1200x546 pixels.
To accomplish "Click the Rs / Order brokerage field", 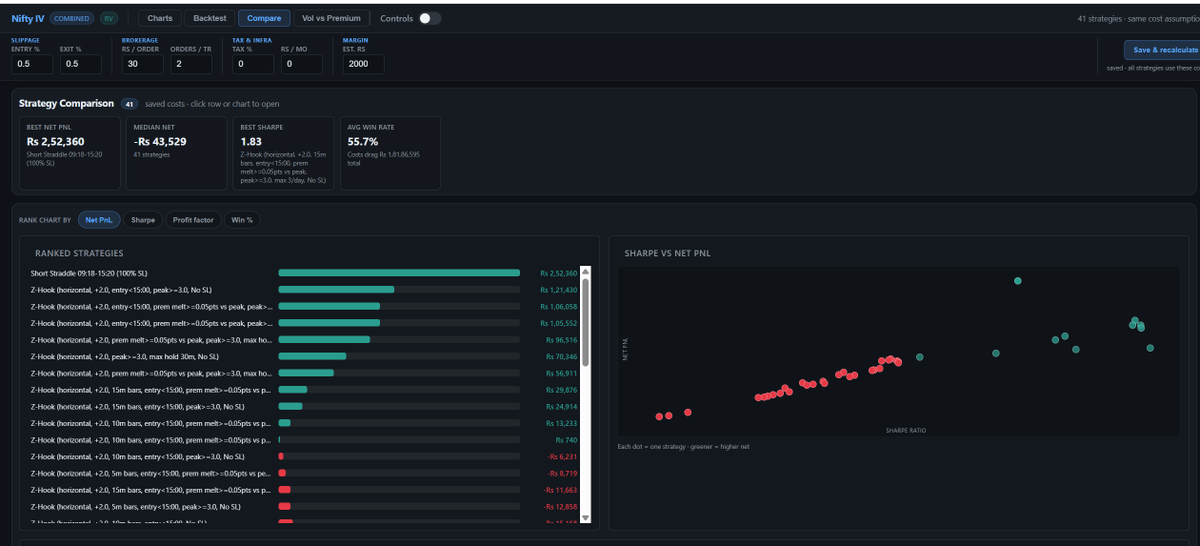I will click(142, 64).
